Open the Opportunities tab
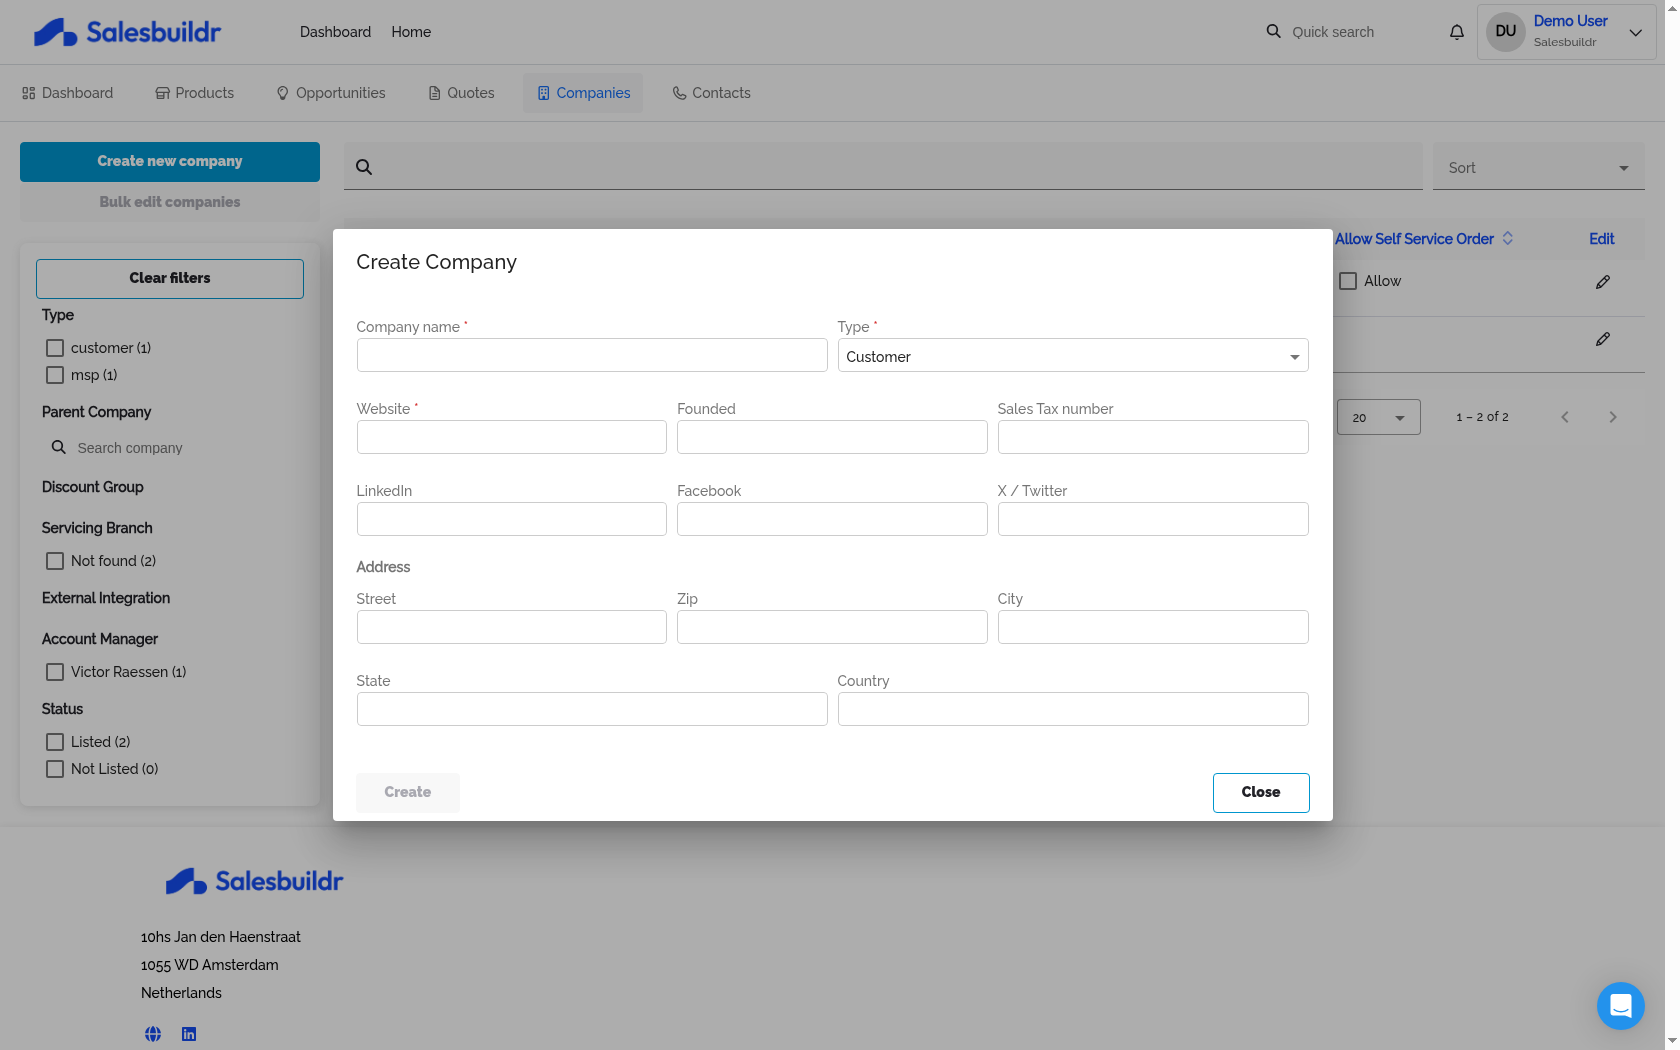1680x1050 pixels. [x=331, y=93]
